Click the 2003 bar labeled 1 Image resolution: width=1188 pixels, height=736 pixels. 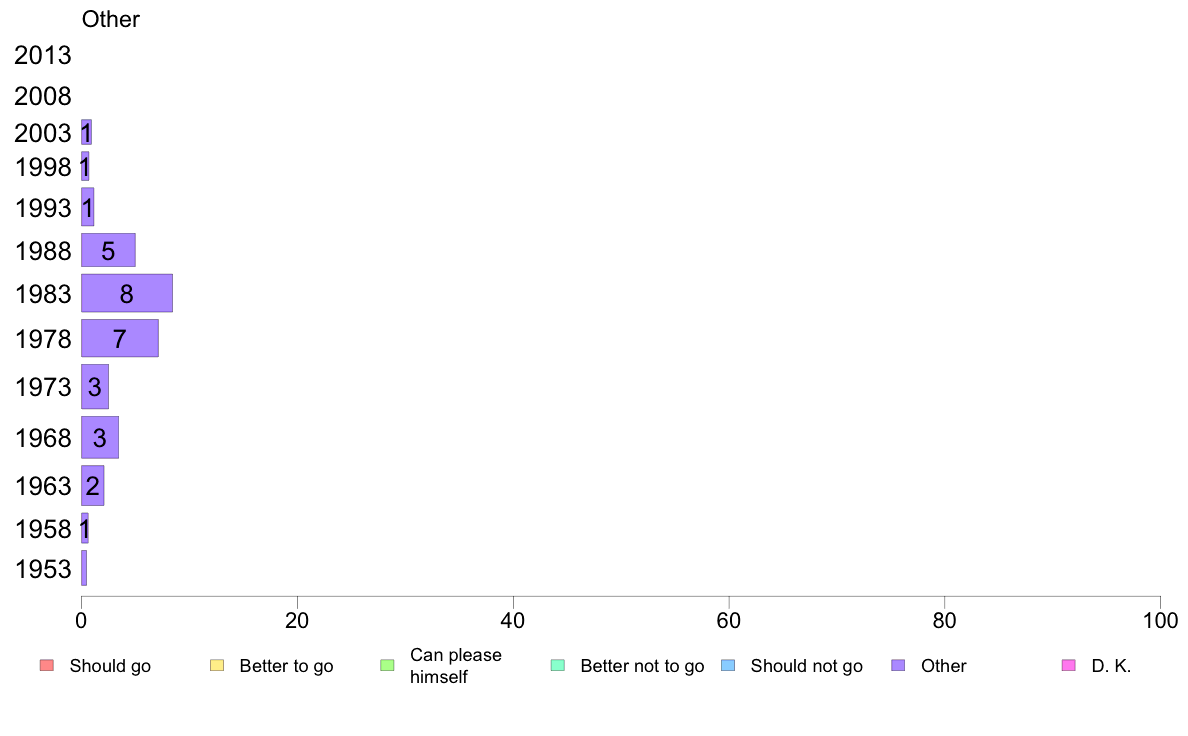(86, 132)
